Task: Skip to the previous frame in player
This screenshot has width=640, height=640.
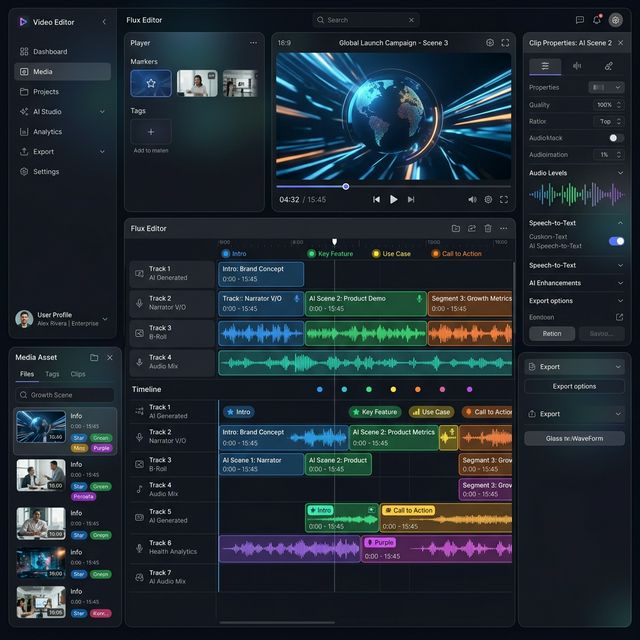Action: click(377, 199)
